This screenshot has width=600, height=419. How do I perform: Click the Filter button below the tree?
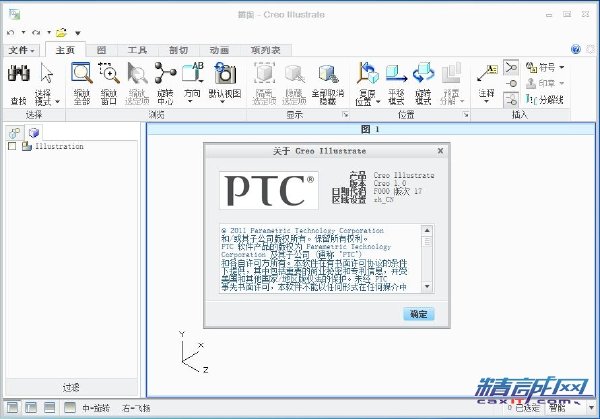pyautogui.click(x=71, y=388)
